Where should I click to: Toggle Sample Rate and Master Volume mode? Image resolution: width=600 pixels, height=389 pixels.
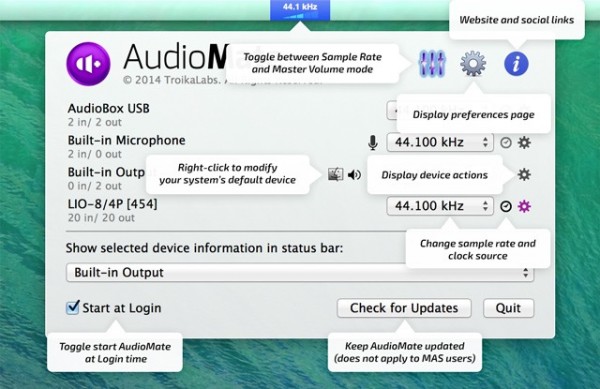(432, 63)
